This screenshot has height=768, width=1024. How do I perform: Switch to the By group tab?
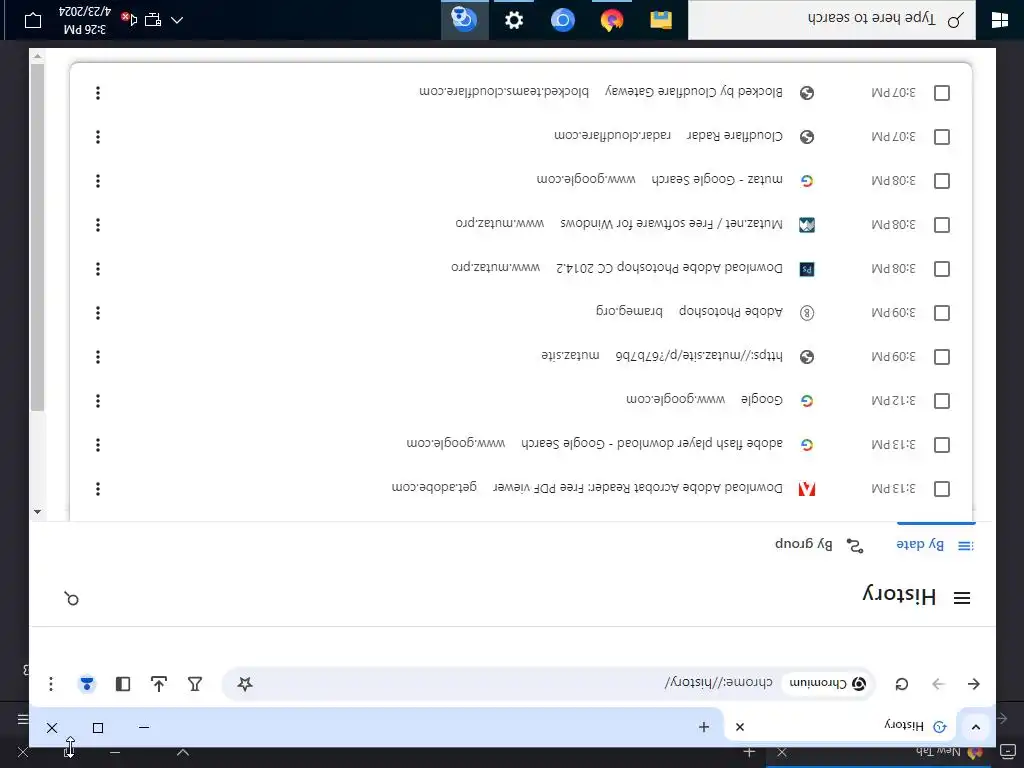coord(820,544)
